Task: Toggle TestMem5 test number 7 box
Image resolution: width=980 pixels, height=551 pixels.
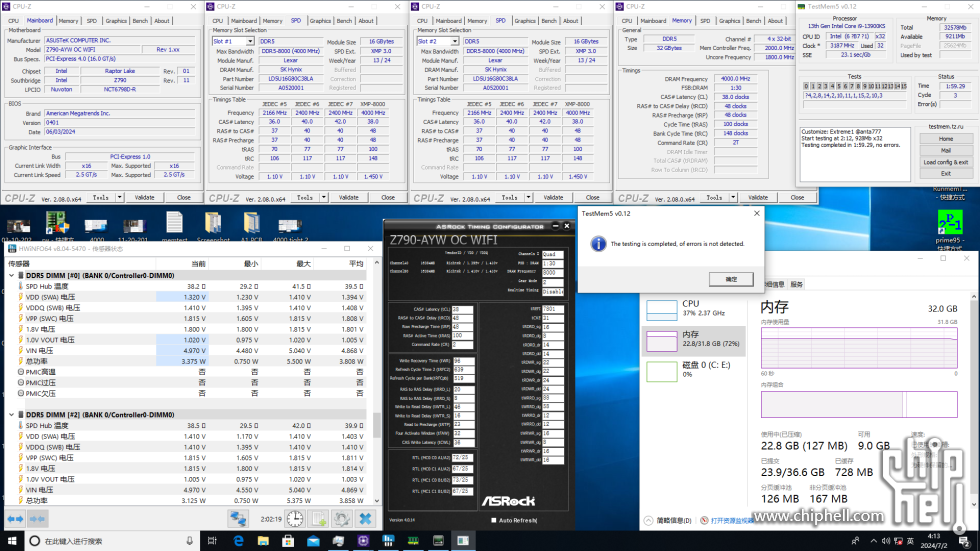Action: (x=852, y=86)
